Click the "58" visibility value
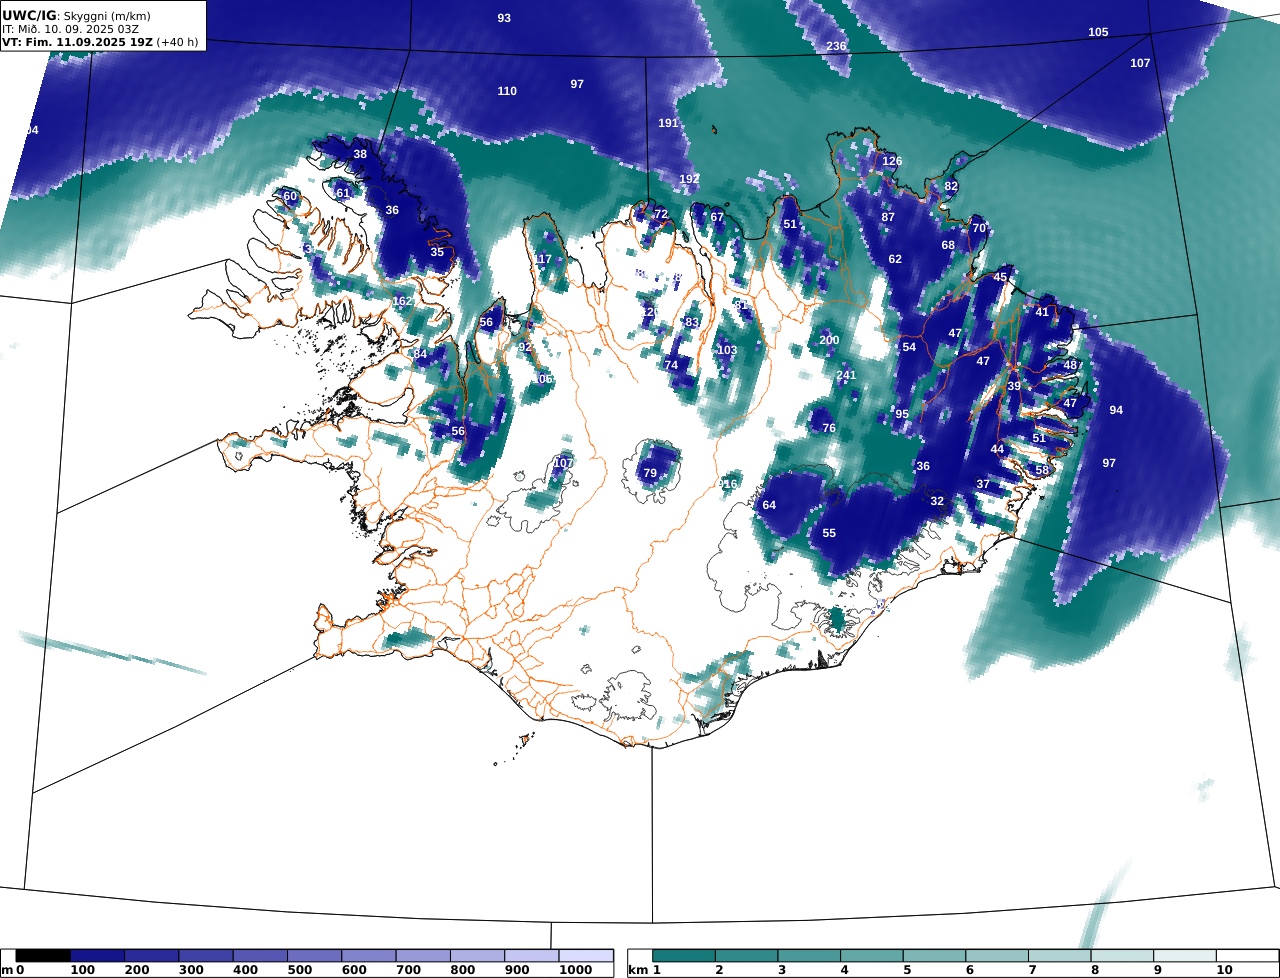 1042,470
